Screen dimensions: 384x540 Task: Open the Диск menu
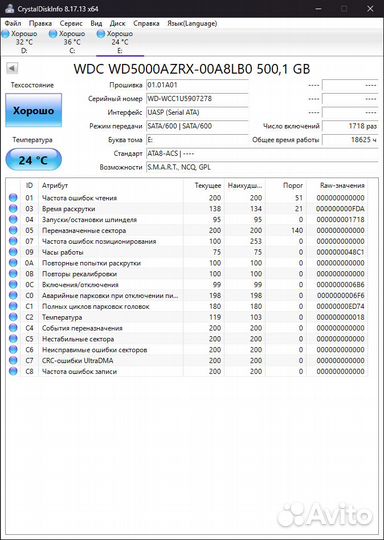pyautogui.click(x=117, y=23)
